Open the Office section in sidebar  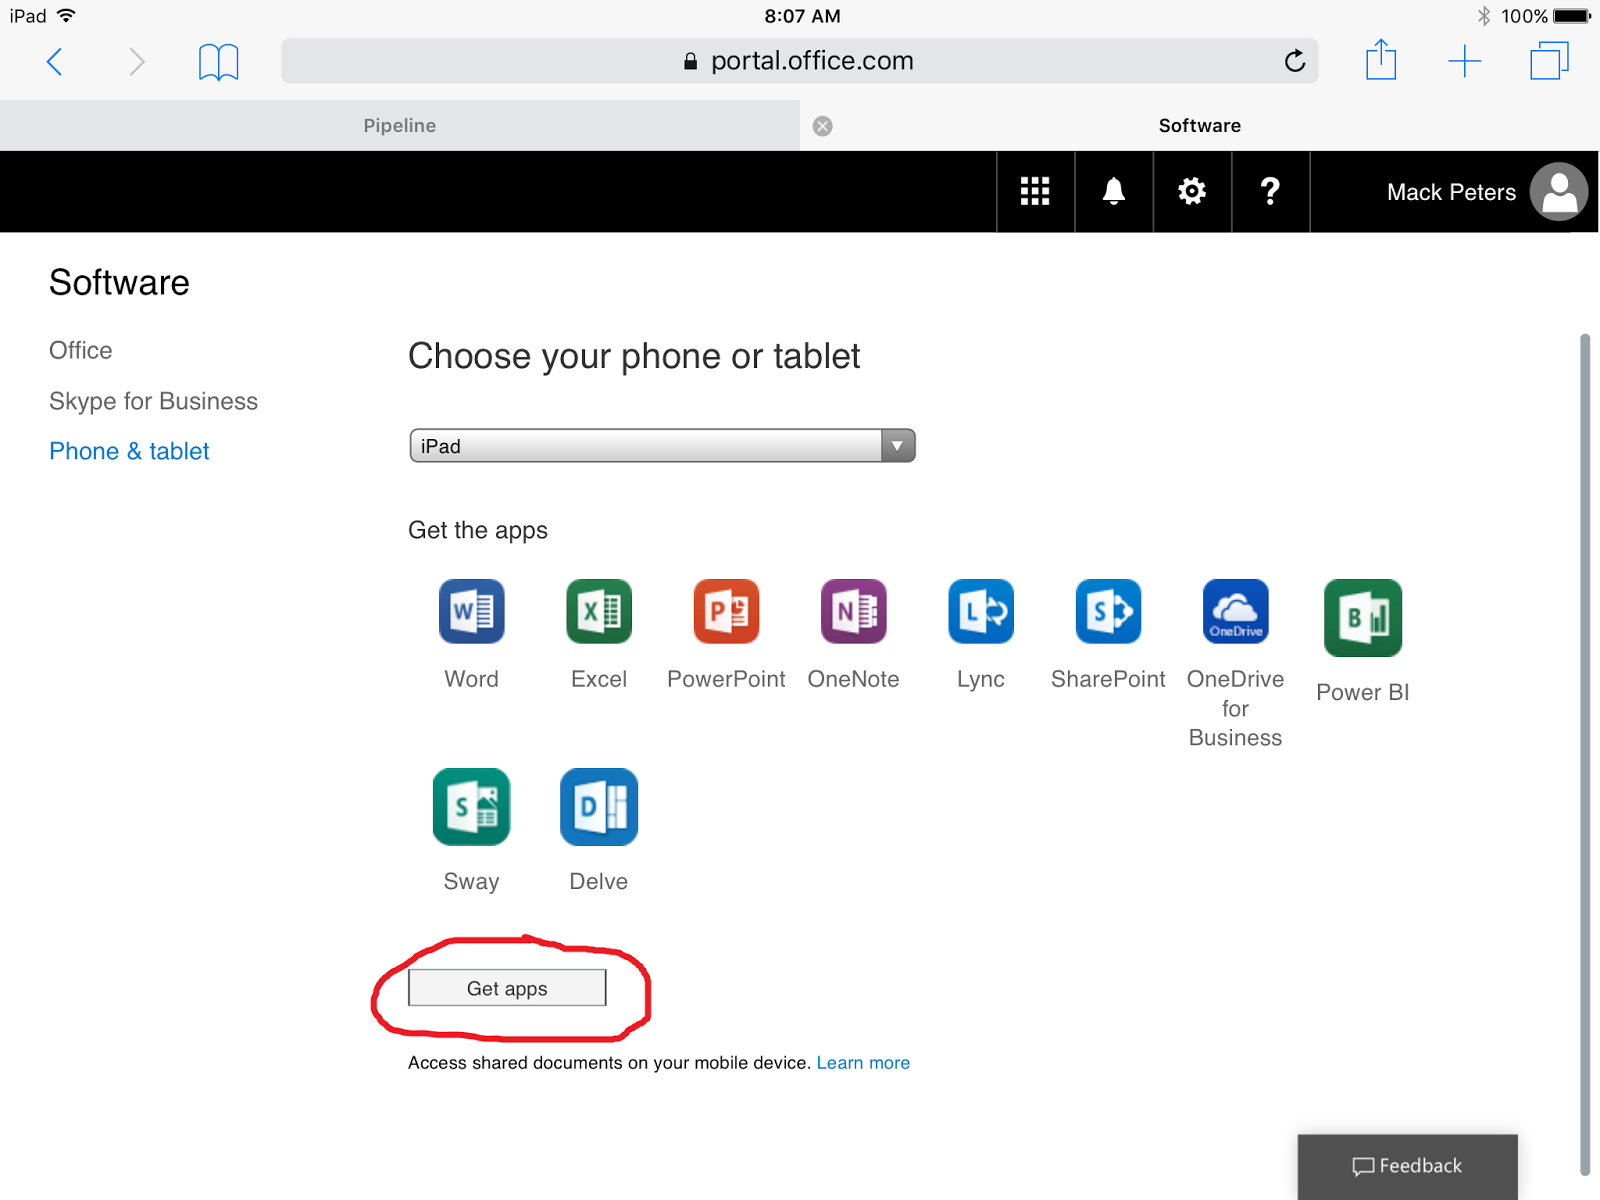[x=81, y=350]
